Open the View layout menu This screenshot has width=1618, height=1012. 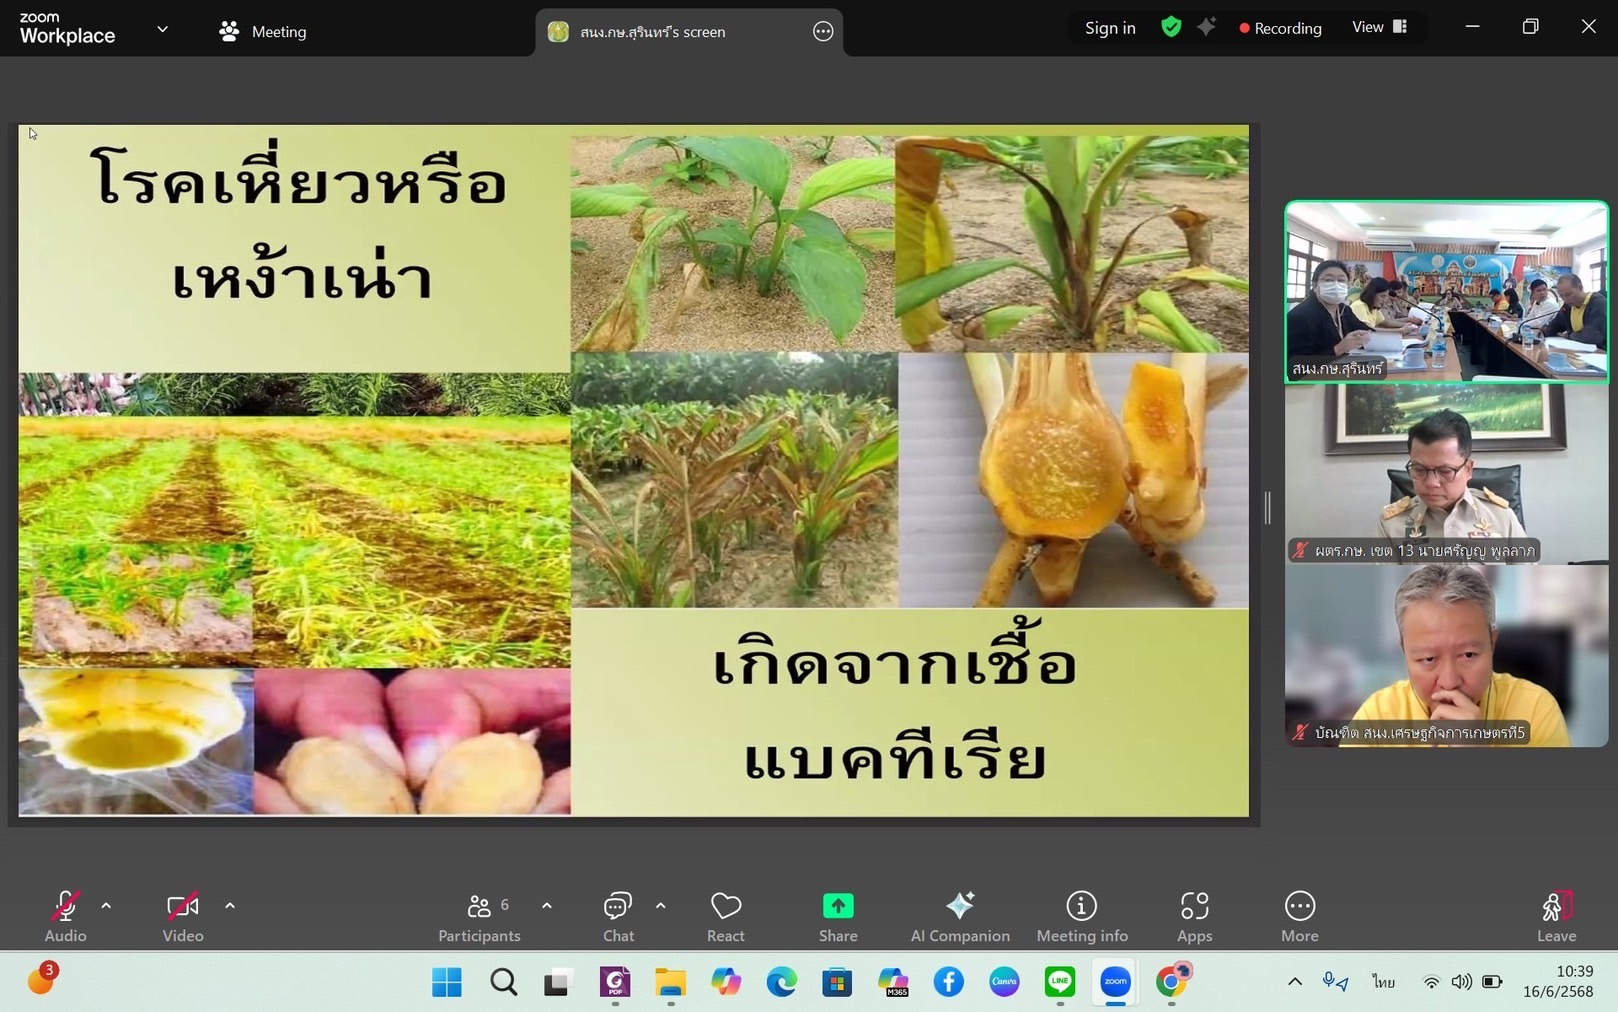point(1379,28)
